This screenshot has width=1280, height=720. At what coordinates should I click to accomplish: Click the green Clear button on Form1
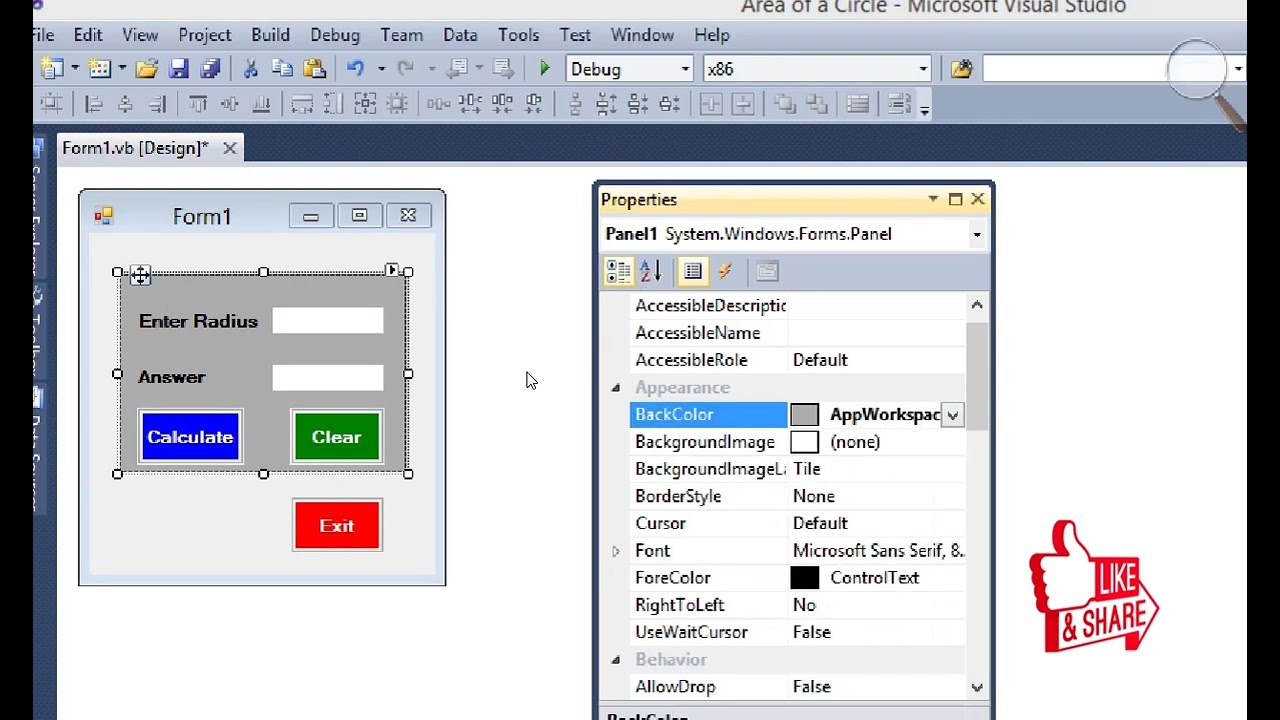point(337,437)
